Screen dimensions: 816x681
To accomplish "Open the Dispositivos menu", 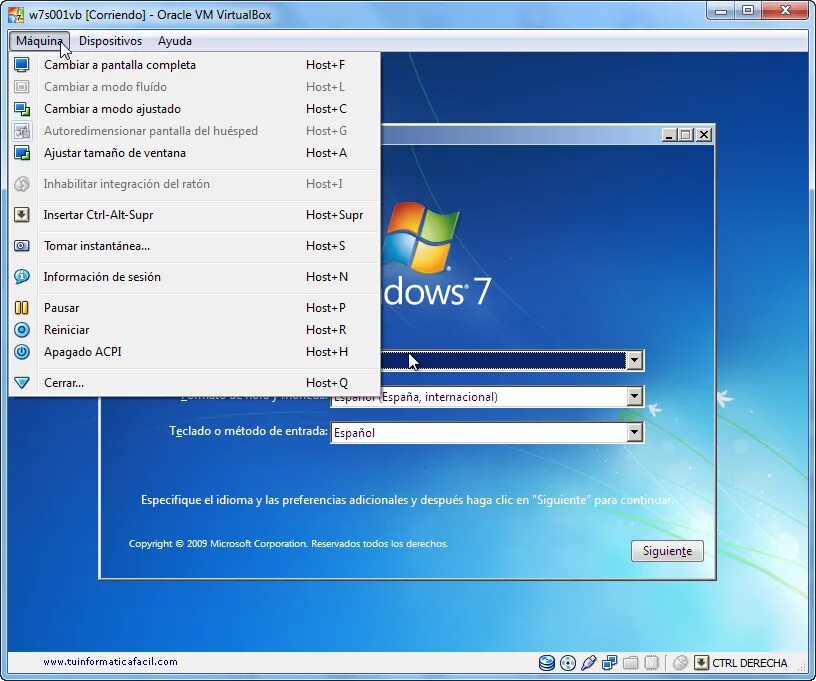I will [110, 41].
